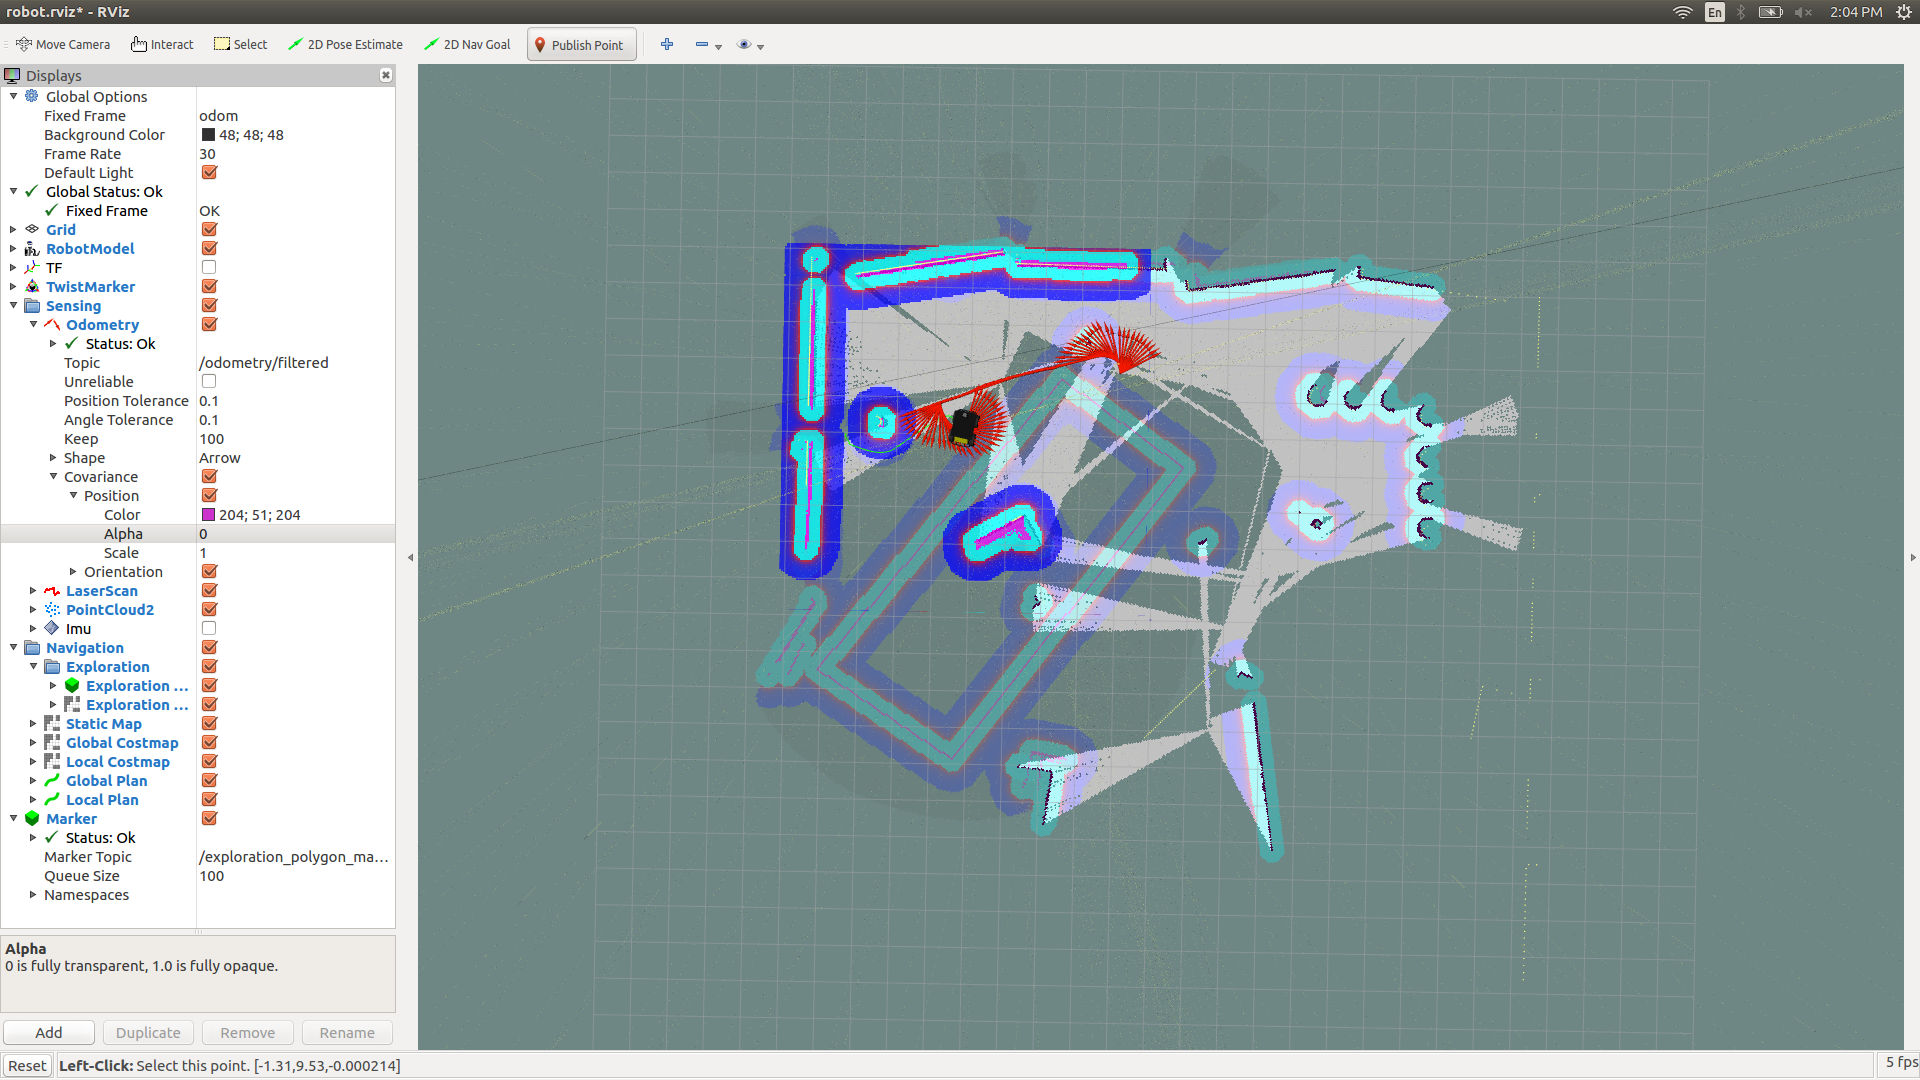Activate the Interact tool
Image resolution: width=1920 pixels, height=1080 pixels.
point(162,45)
